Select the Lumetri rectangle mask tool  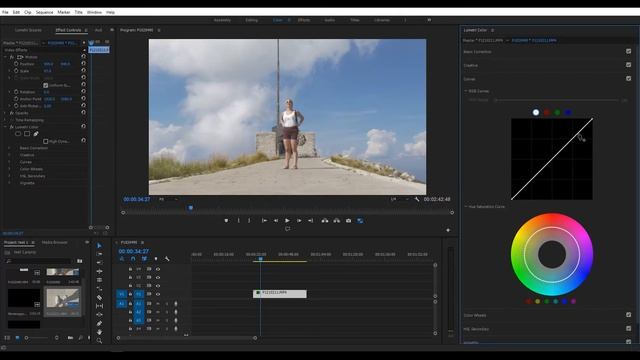tap(27, 133)
